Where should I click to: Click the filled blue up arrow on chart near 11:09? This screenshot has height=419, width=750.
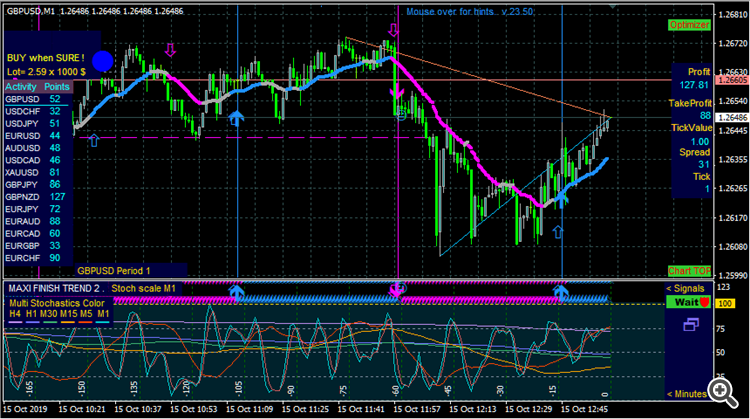pos(236,117)
